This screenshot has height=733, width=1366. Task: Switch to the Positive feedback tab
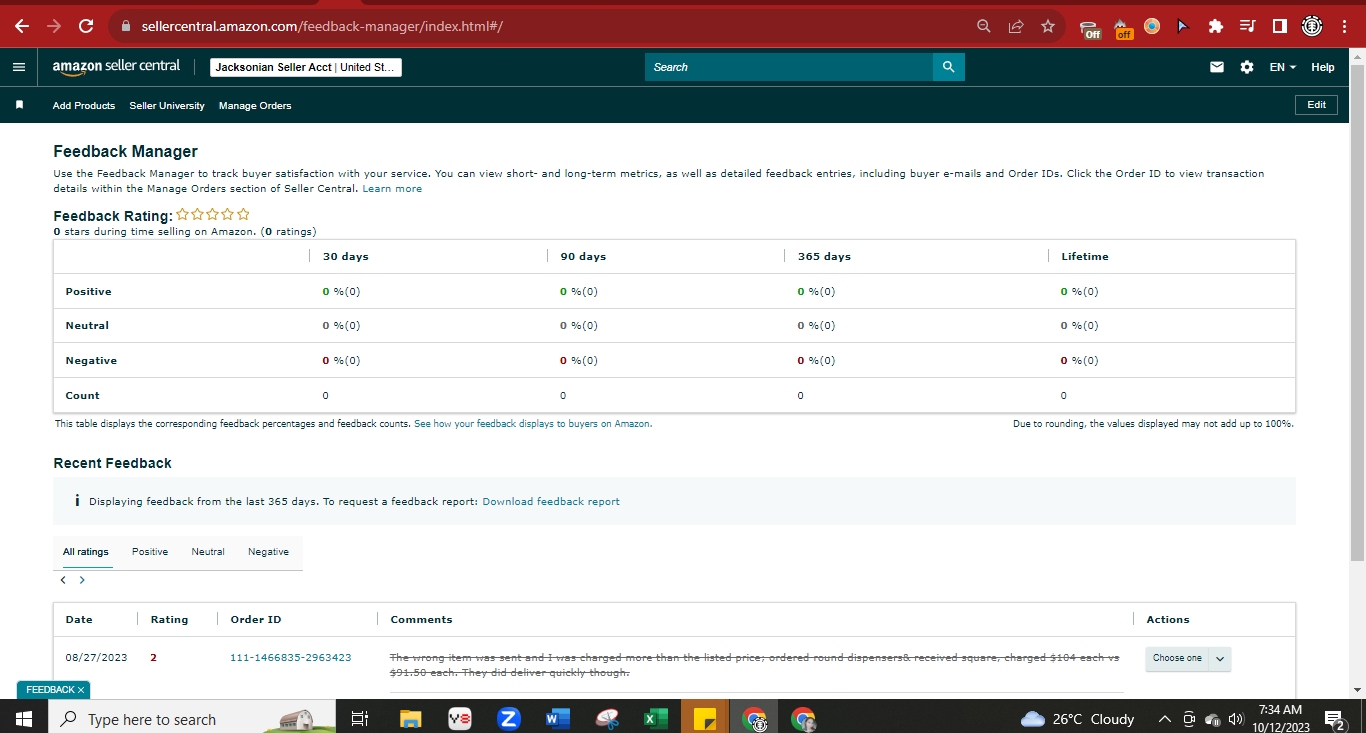[150, 552]
